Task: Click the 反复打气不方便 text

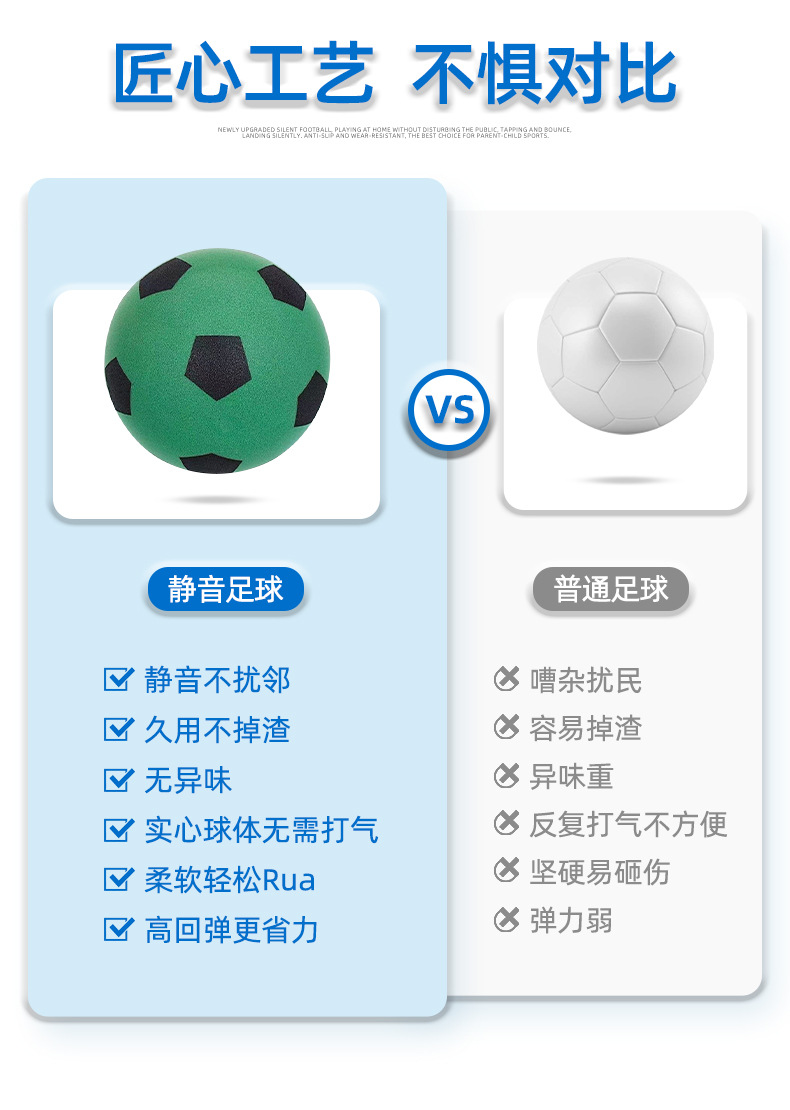Action: click(628, 824)
